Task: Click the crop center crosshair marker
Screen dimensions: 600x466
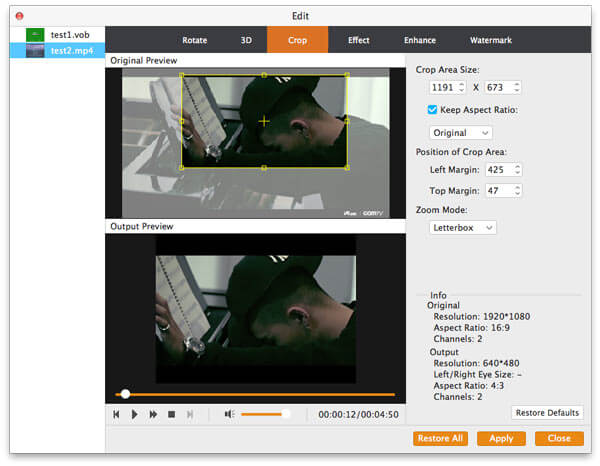Action: pos(264,121)
